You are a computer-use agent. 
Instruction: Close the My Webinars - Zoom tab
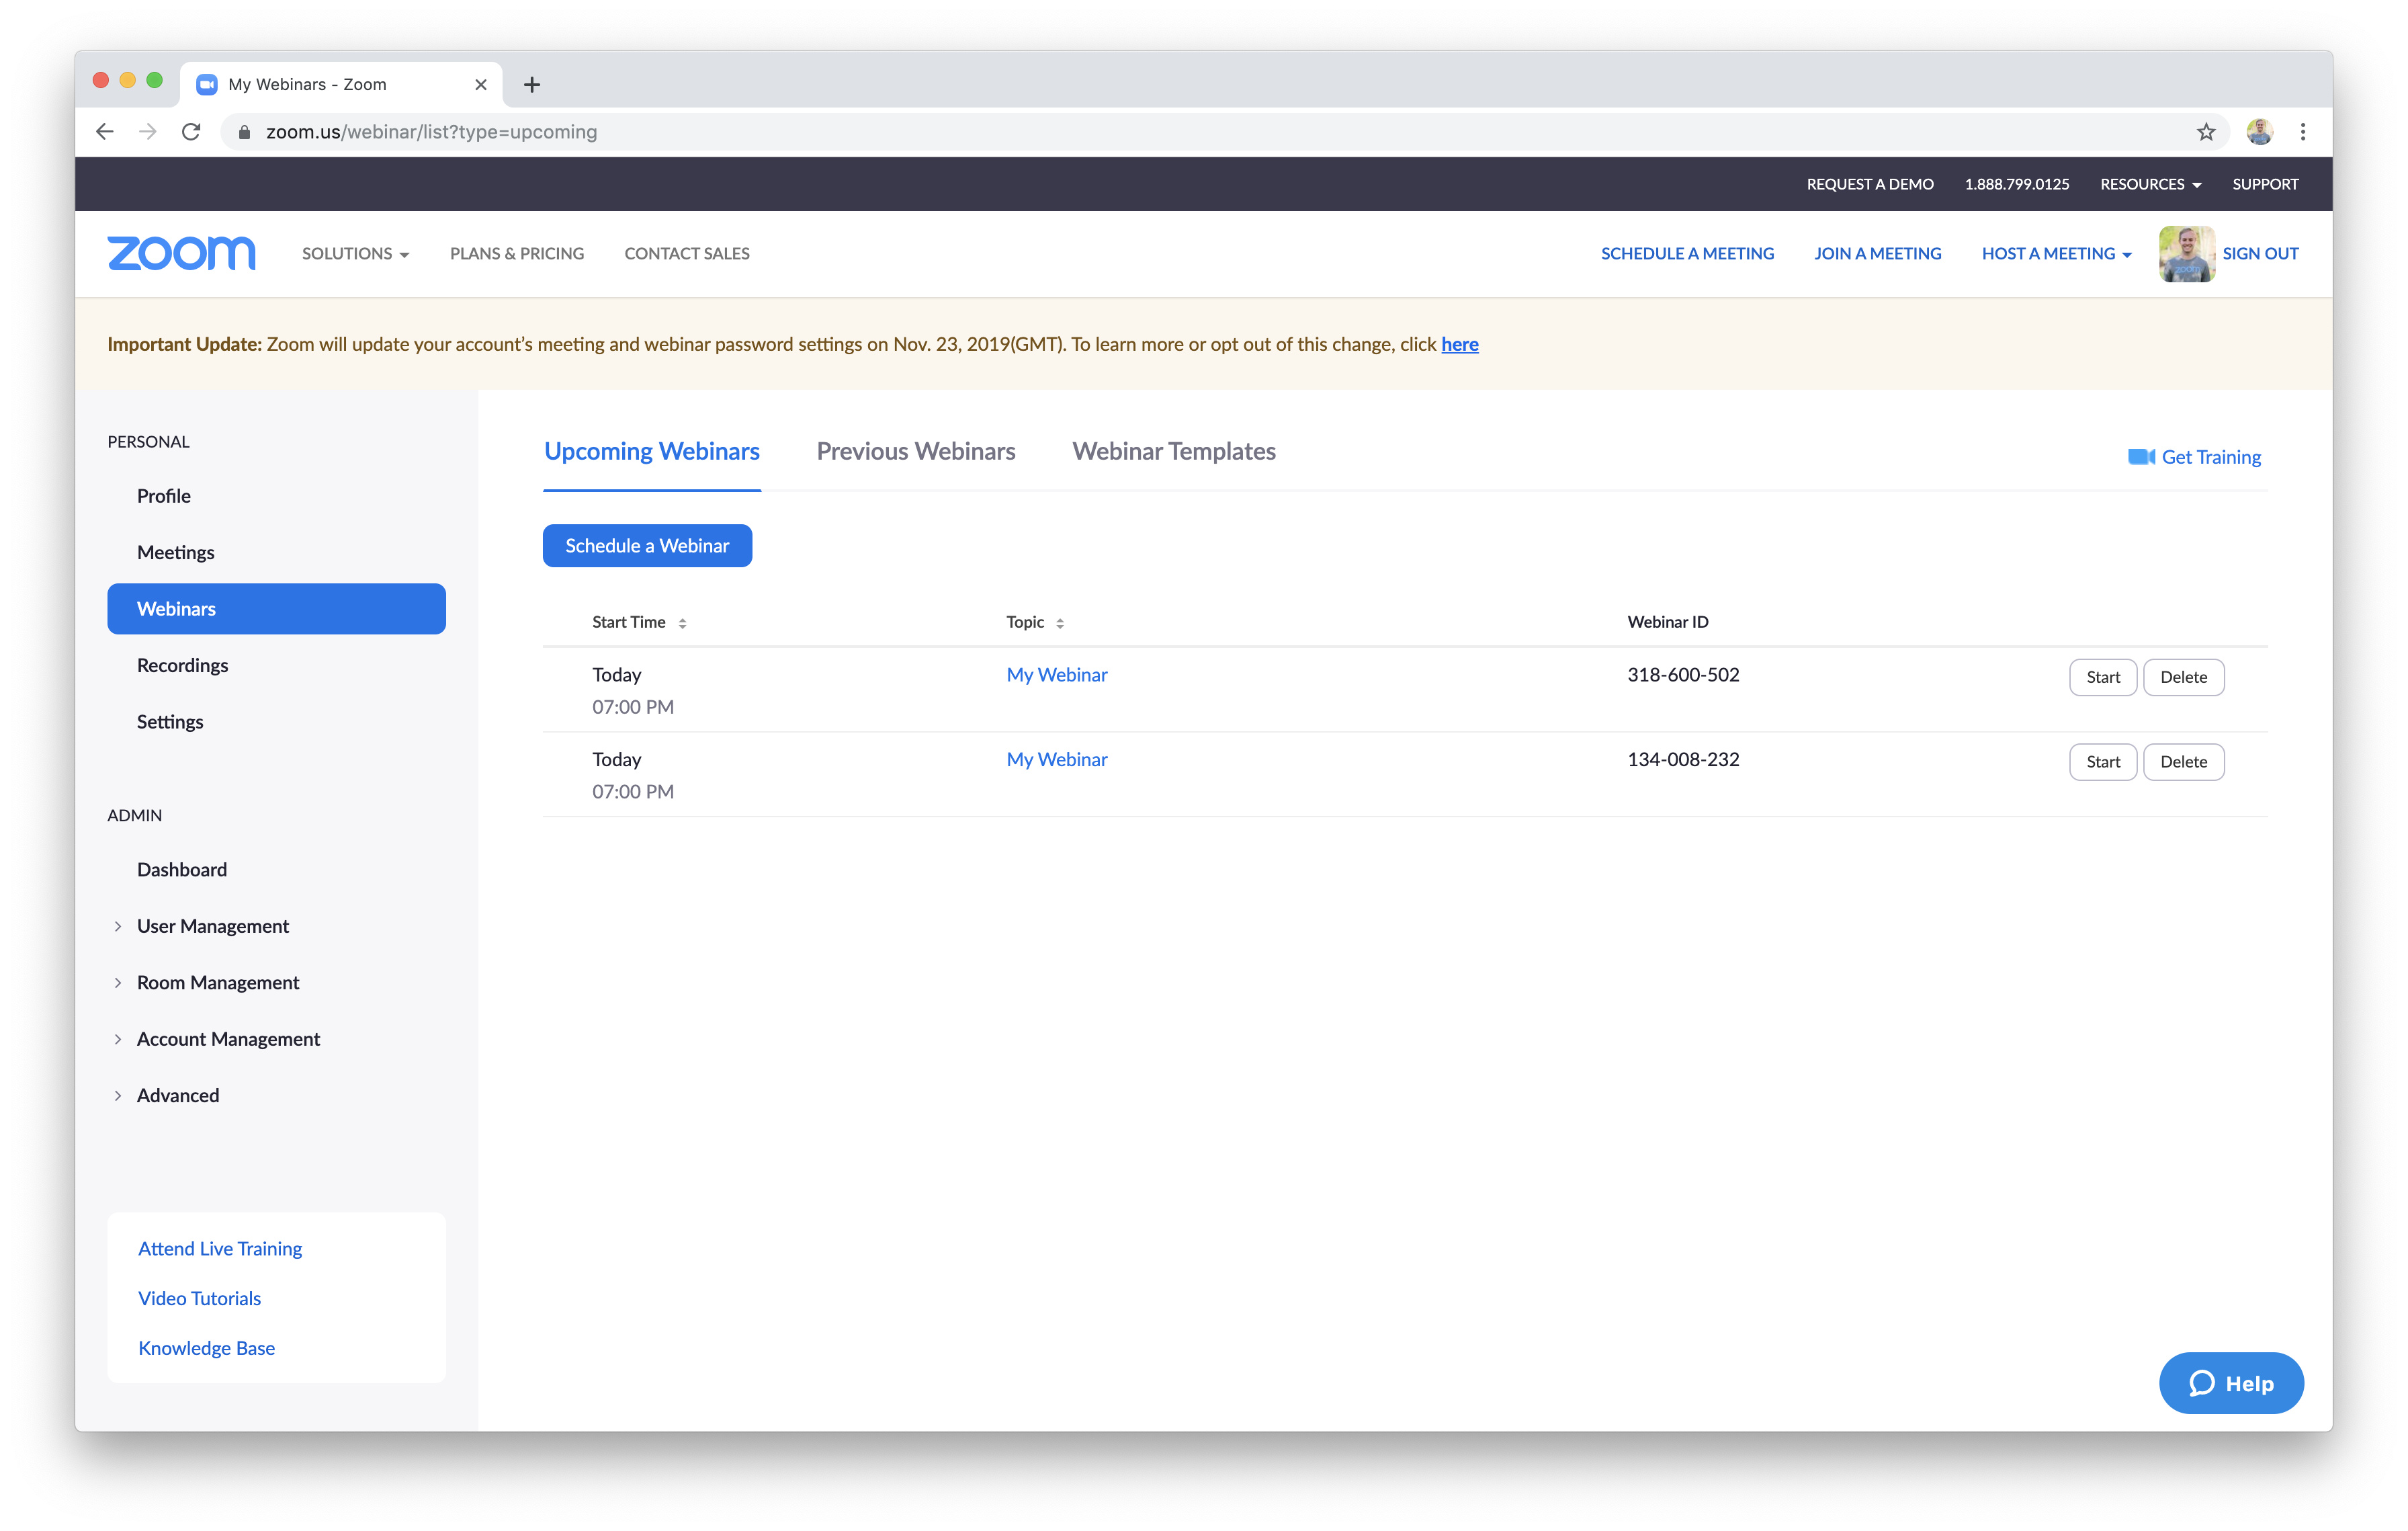pos(481,85)
